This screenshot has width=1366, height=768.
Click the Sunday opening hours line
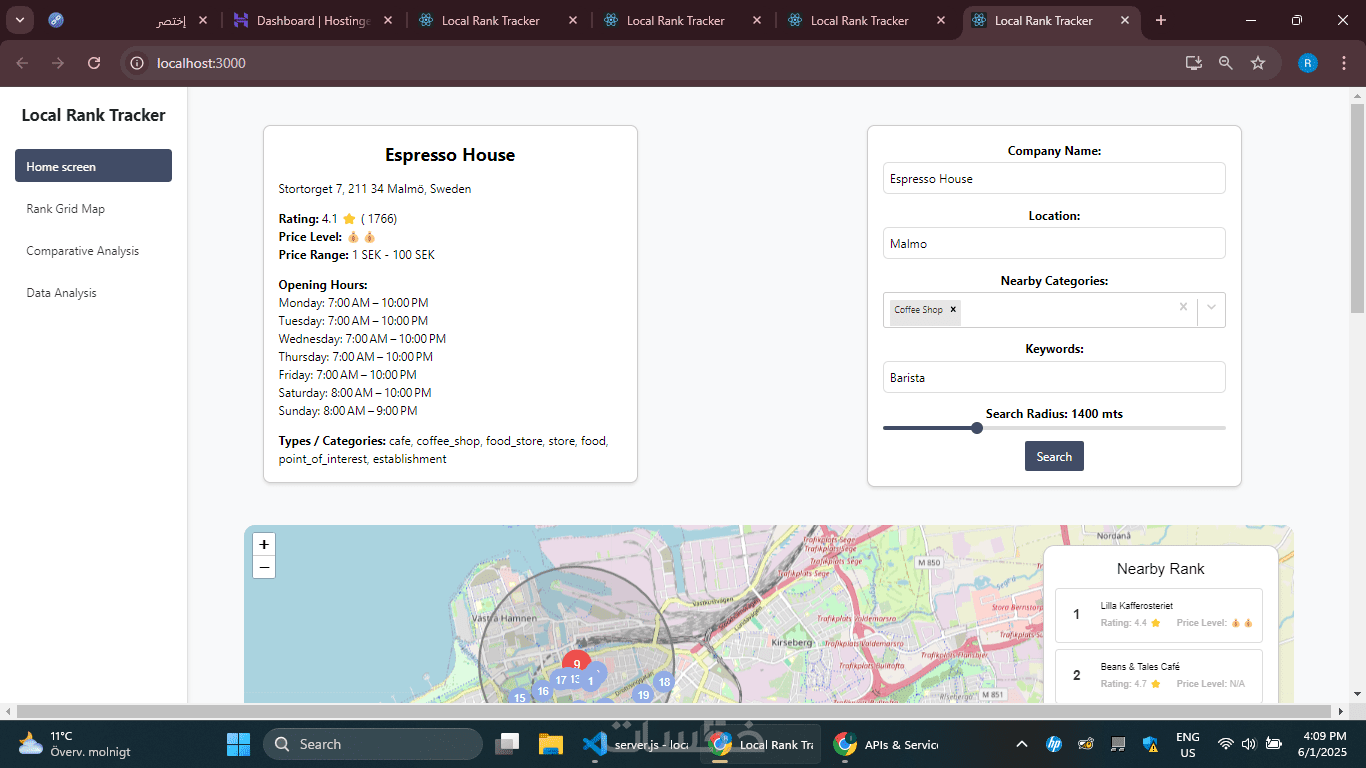(x=348, y=410)
